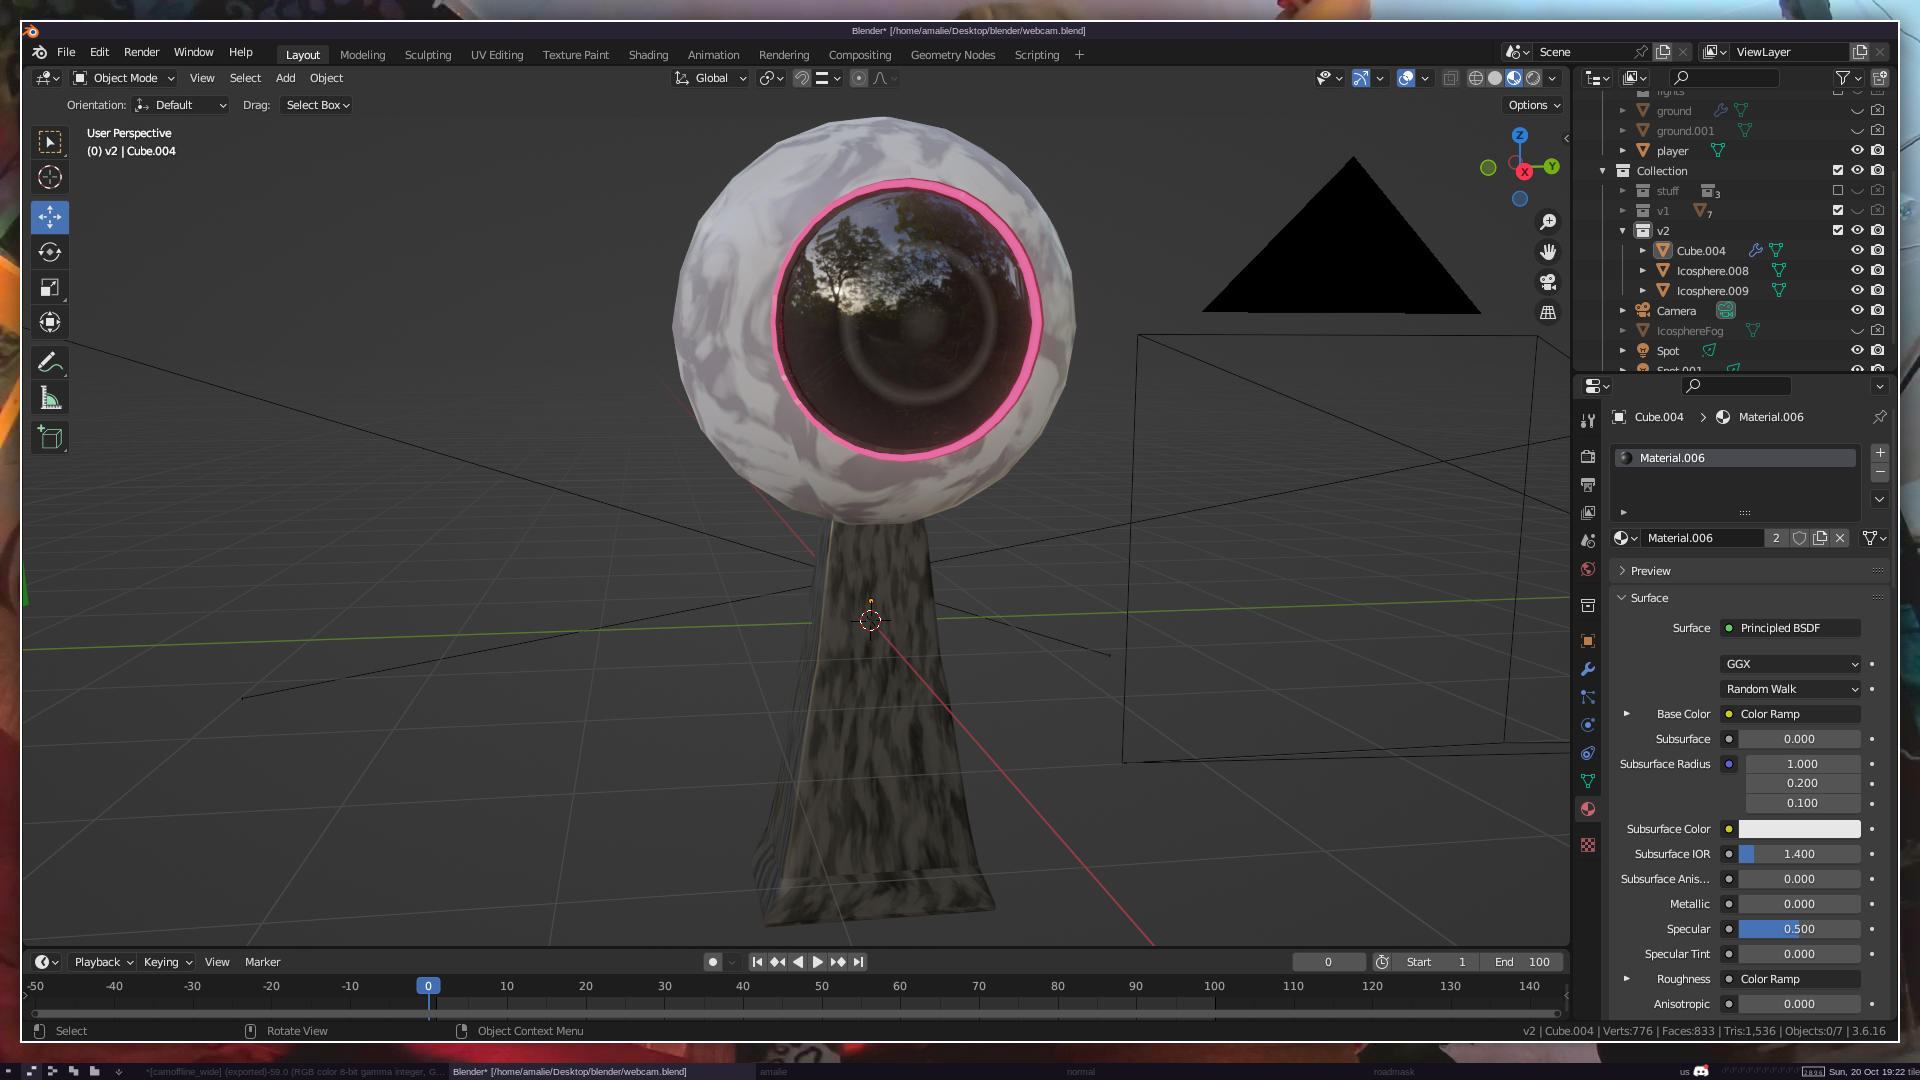This screenshot has height=1080, width=1920.
Task: Select the Move tool
Action: tap(50, 217)
